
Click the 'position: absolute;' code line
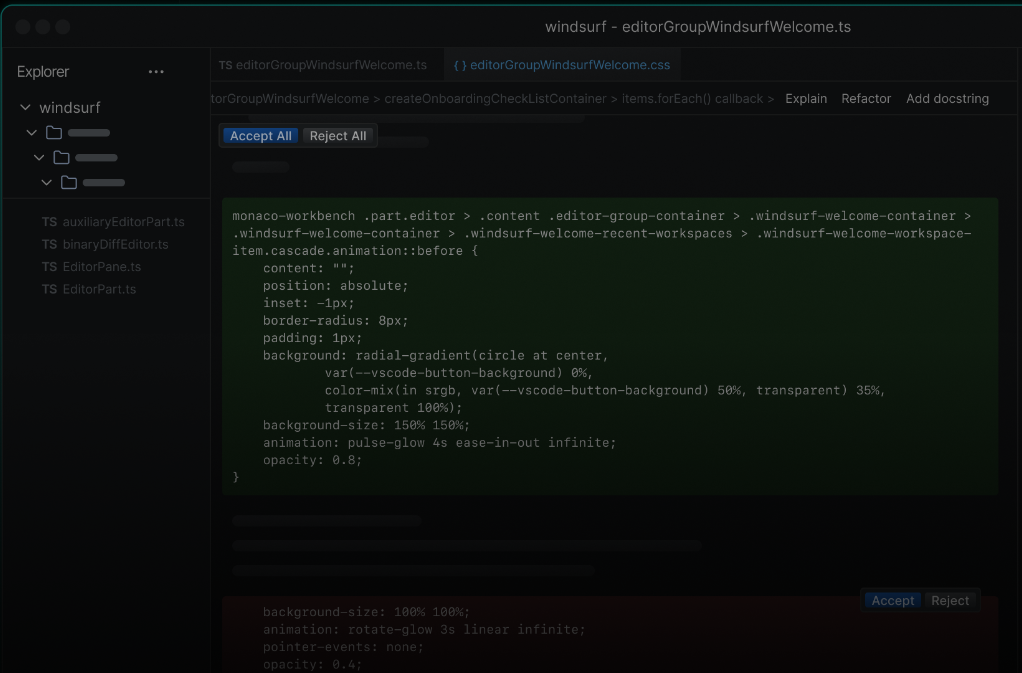(336, 286)
